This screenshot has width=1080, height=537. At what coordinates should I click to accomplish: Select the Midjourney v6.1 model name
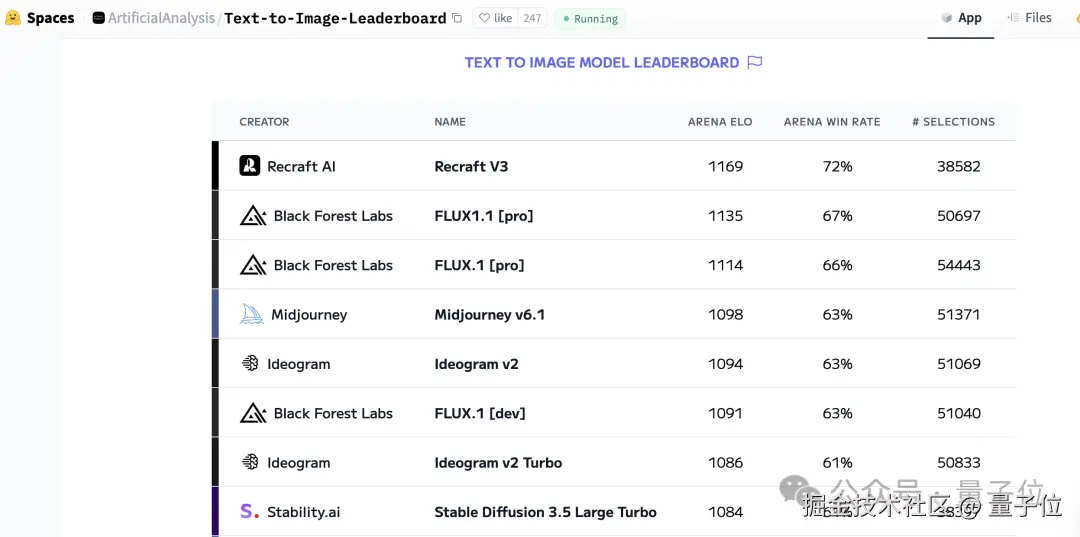(x=489, y=315)
